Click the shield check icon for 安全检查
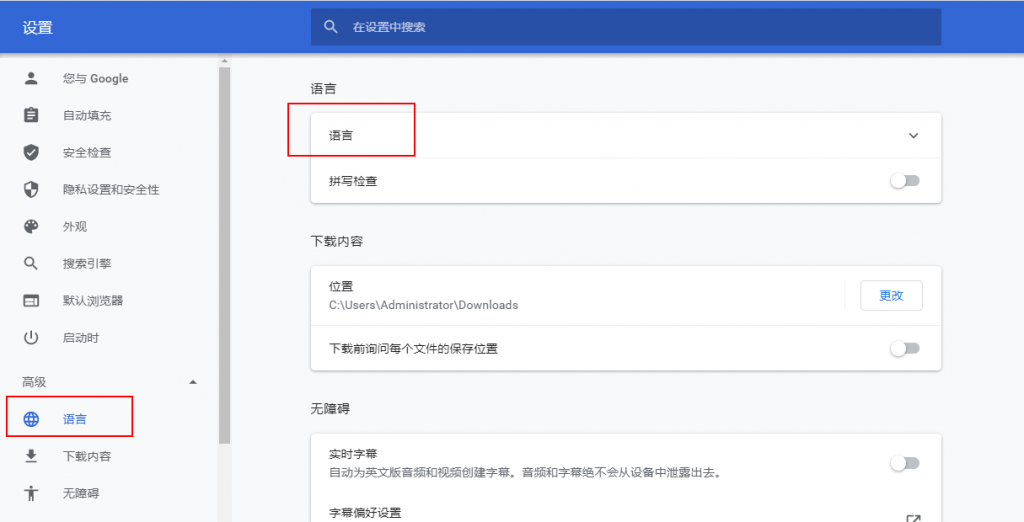Image resolution: width=1024 pixels, height=522 pixels. pyautogui.click(x=31, y=152)
